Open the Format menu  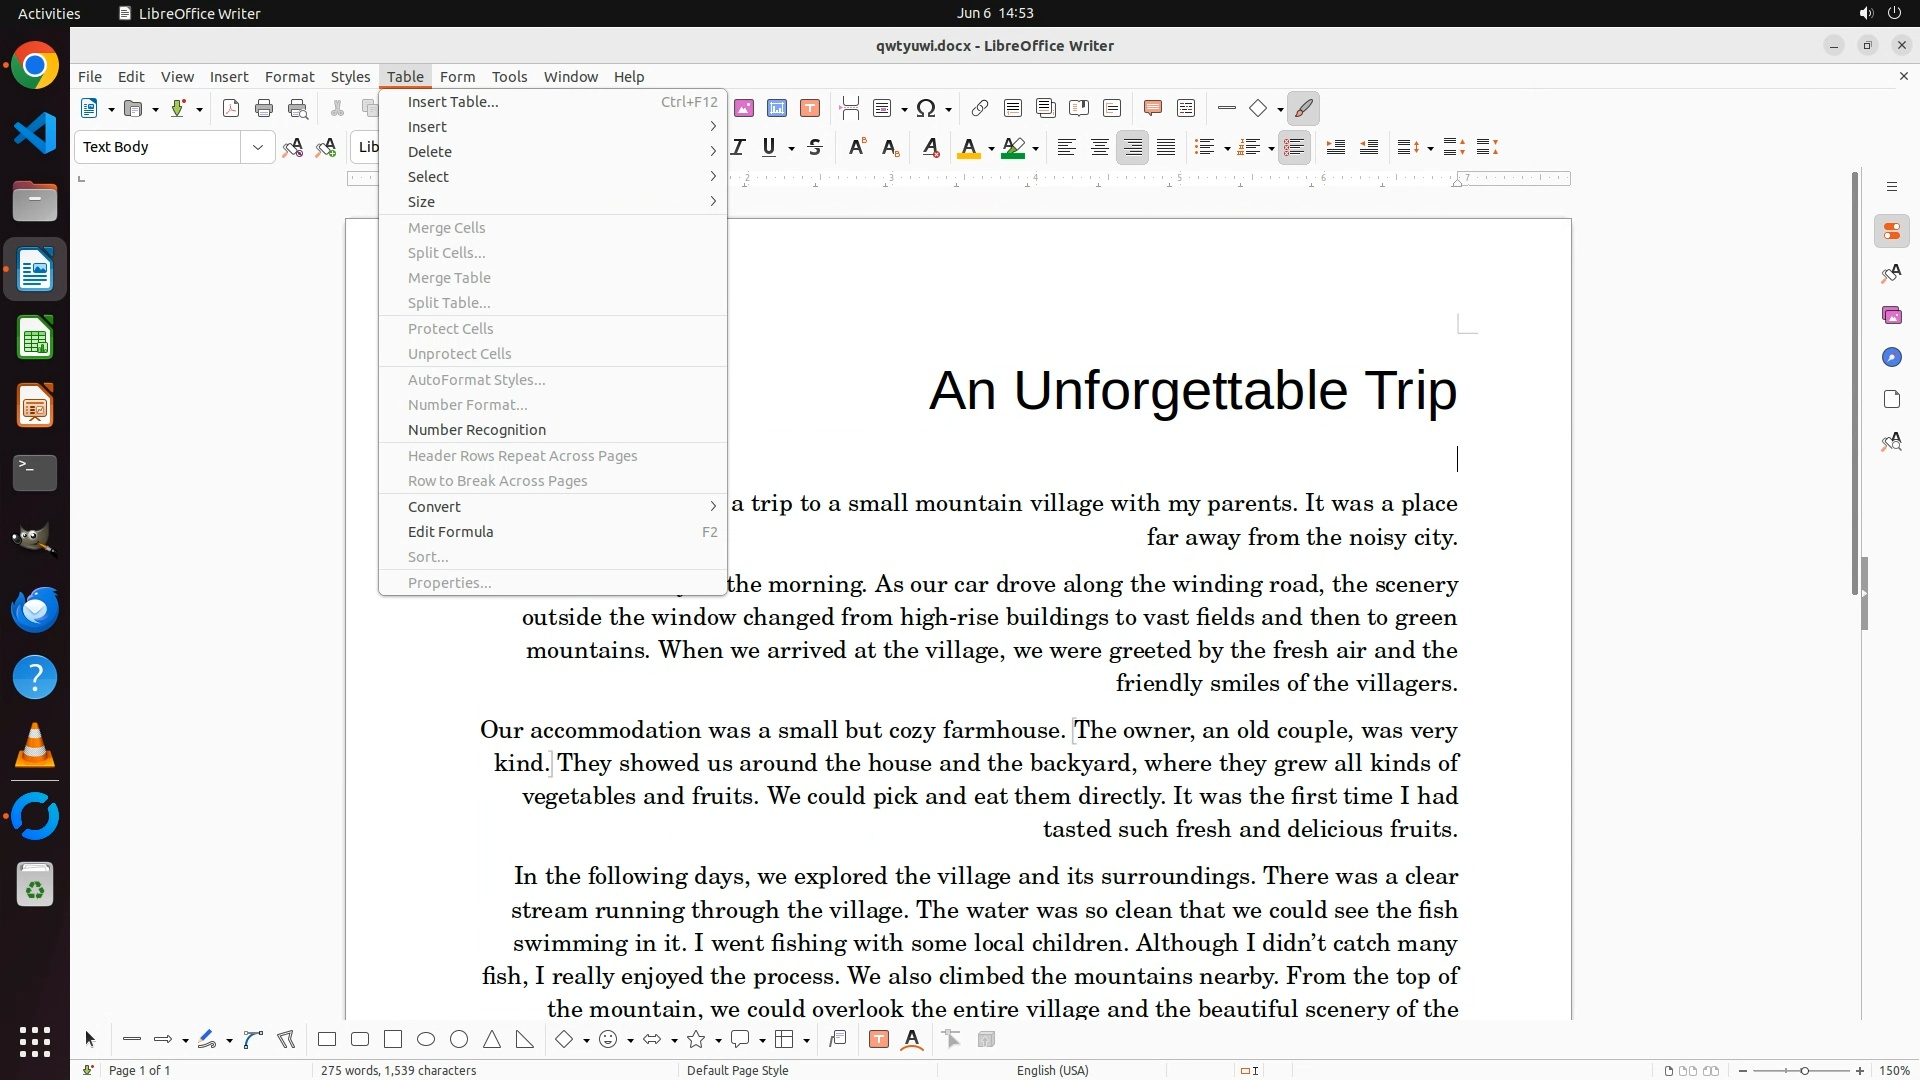289,77
